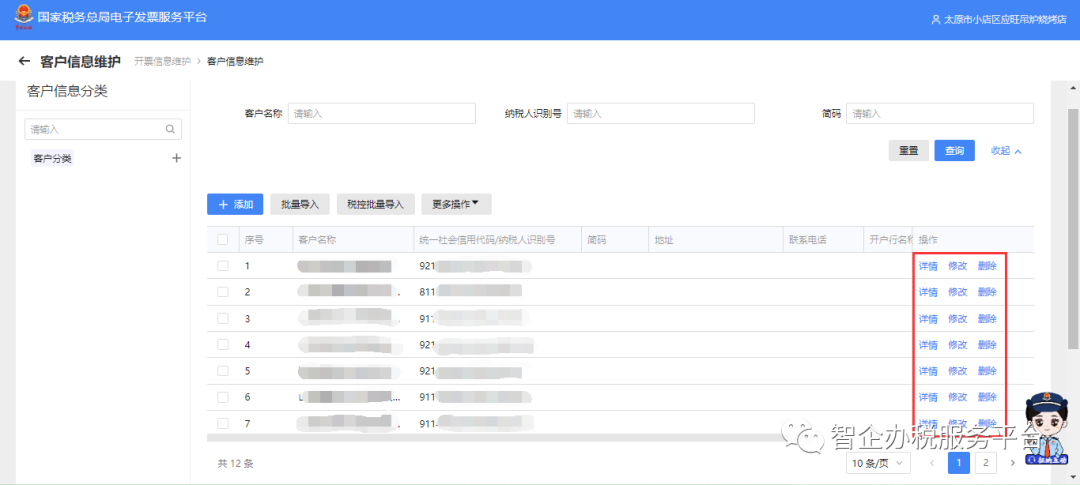Image resolution: width=1080 pixels, height=485 pixels.
Task: Click 删除 for row 6
Action: click(987, 397)
